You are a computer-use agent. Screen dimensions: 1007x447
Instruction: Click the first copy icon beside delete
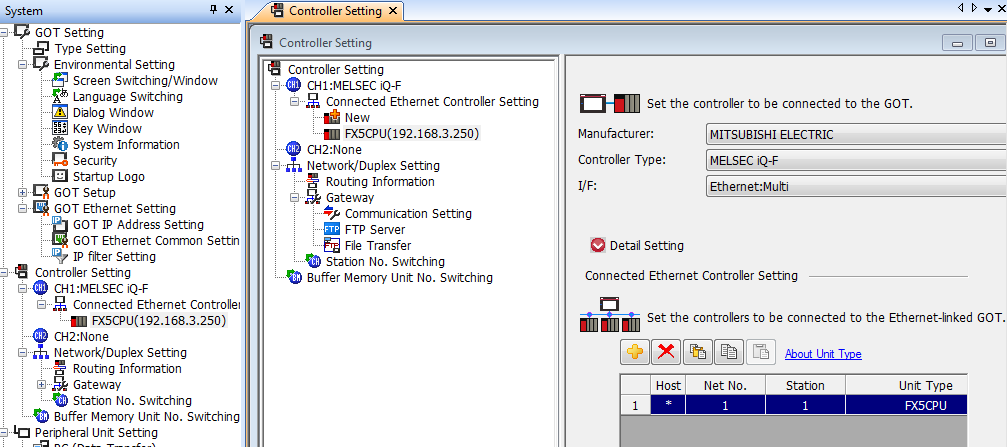pyautogui.click(x=697, y=352)
